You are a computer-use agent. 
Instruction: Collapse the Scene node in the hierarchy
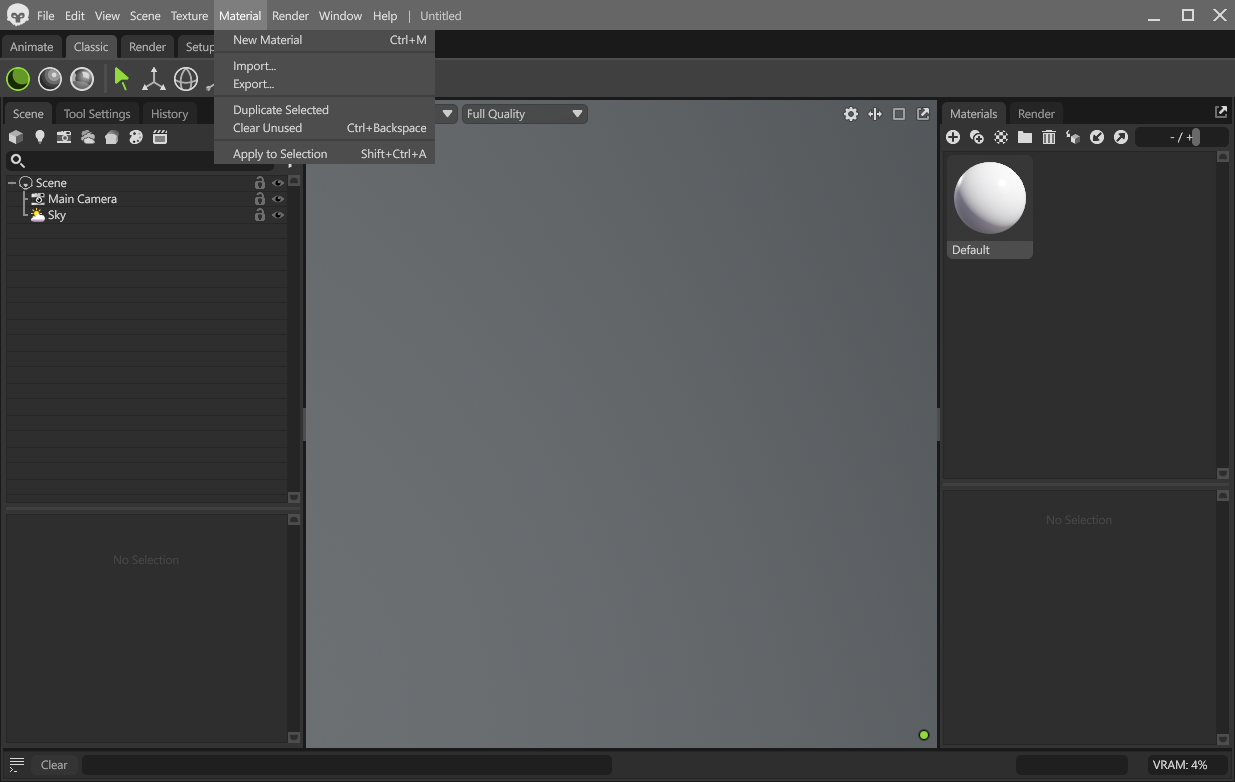tap(12, 182)
